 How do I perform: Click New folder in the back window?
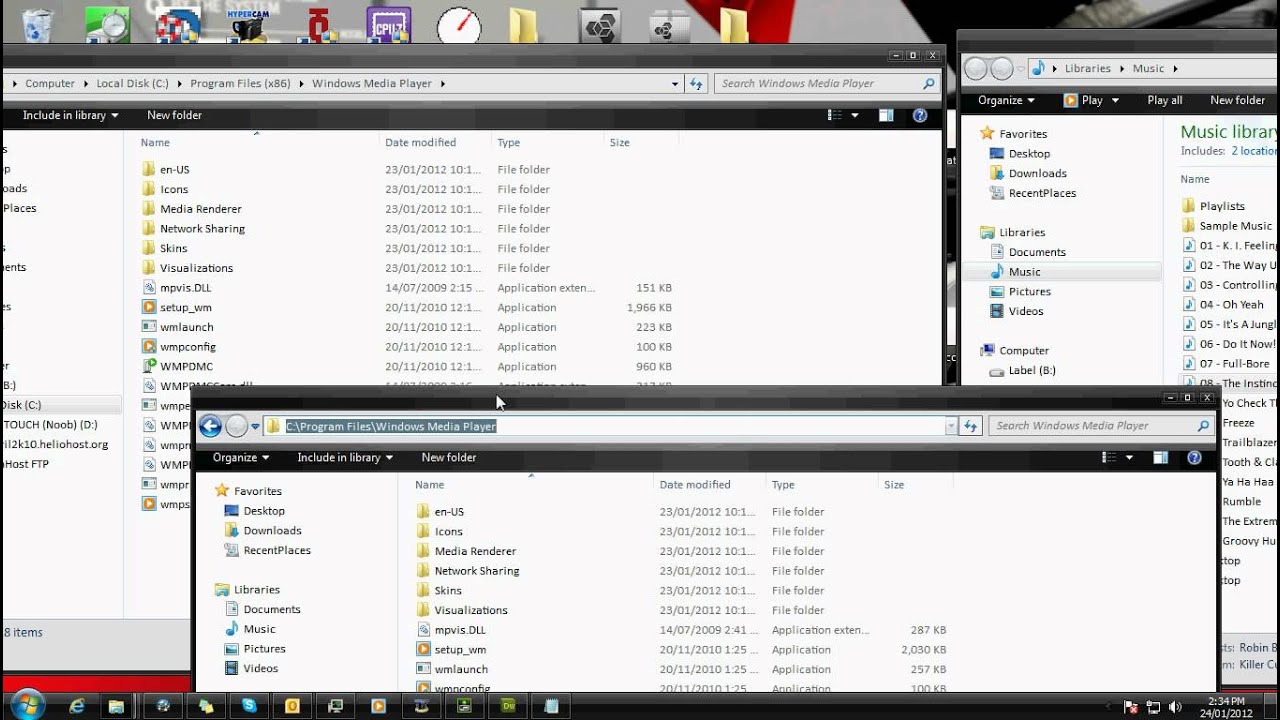(175, 116)
